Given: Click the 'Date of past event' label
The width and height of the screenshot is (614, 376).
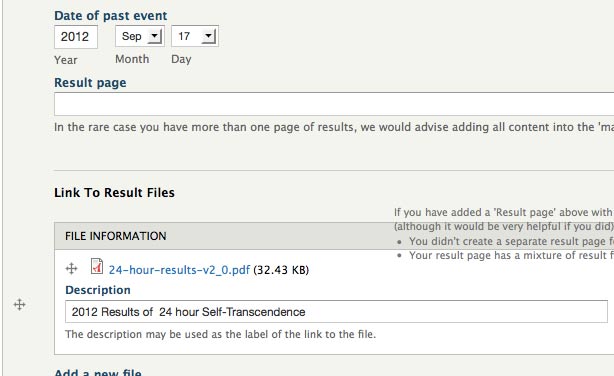Looking at the screenshot, I should point(110,16).
